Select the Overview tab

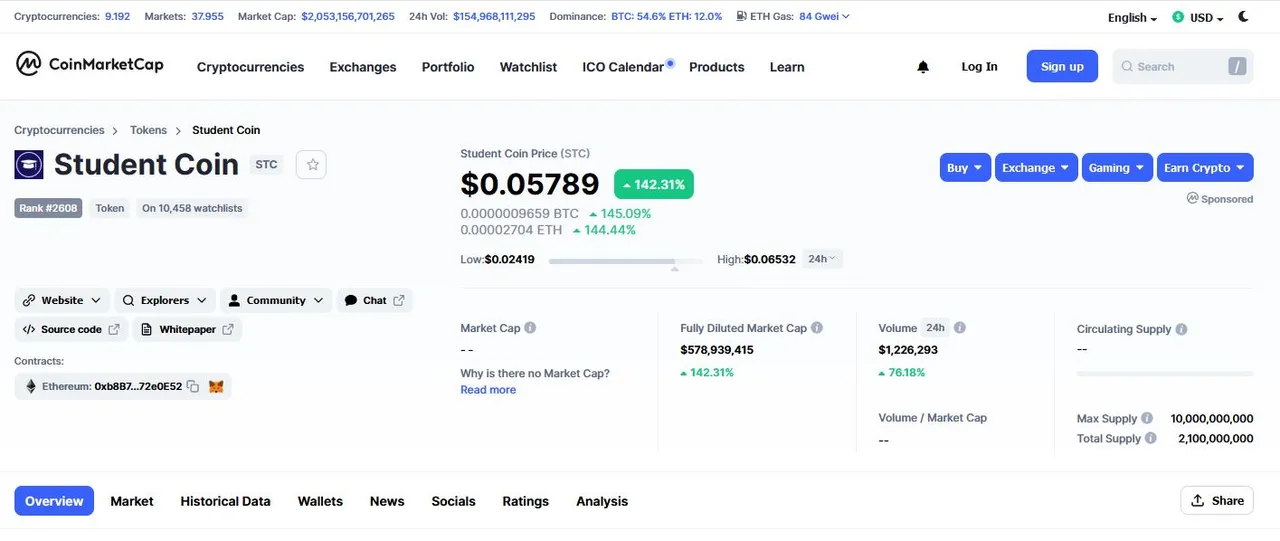[x=54, y=501]
